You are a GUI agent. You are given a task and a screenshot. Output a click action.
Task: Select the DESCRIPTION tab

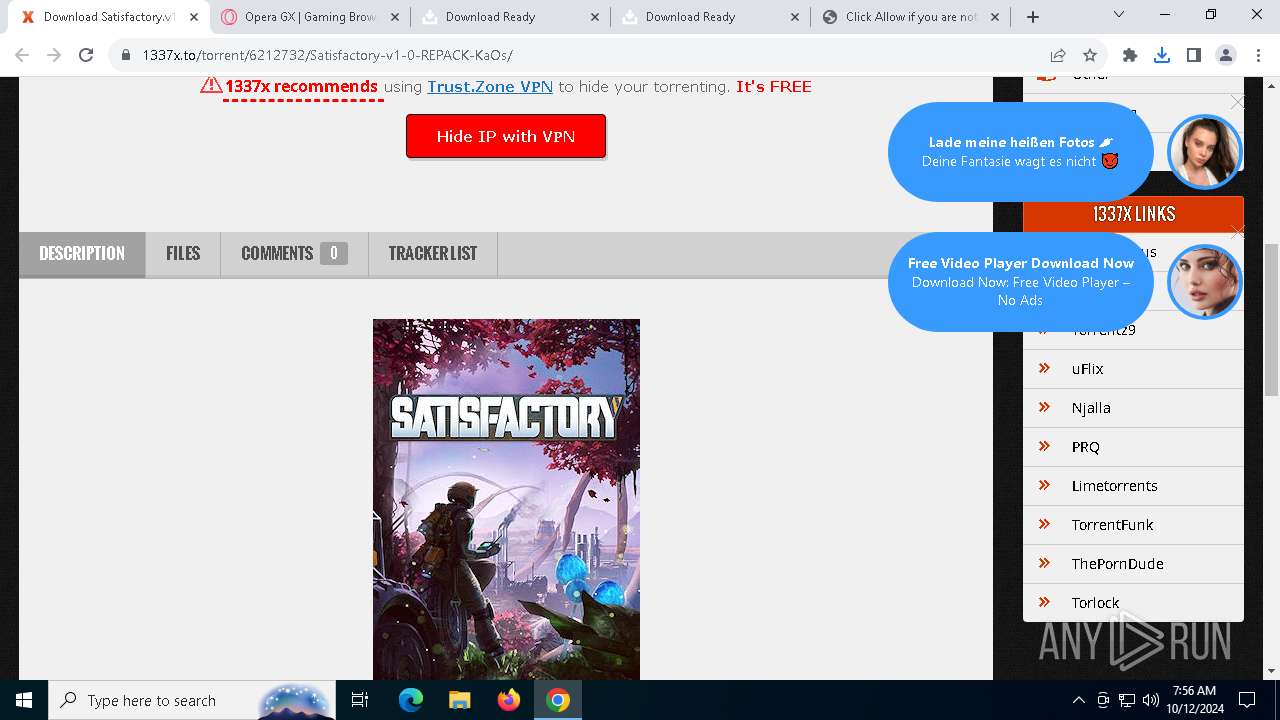click(82, 254)
